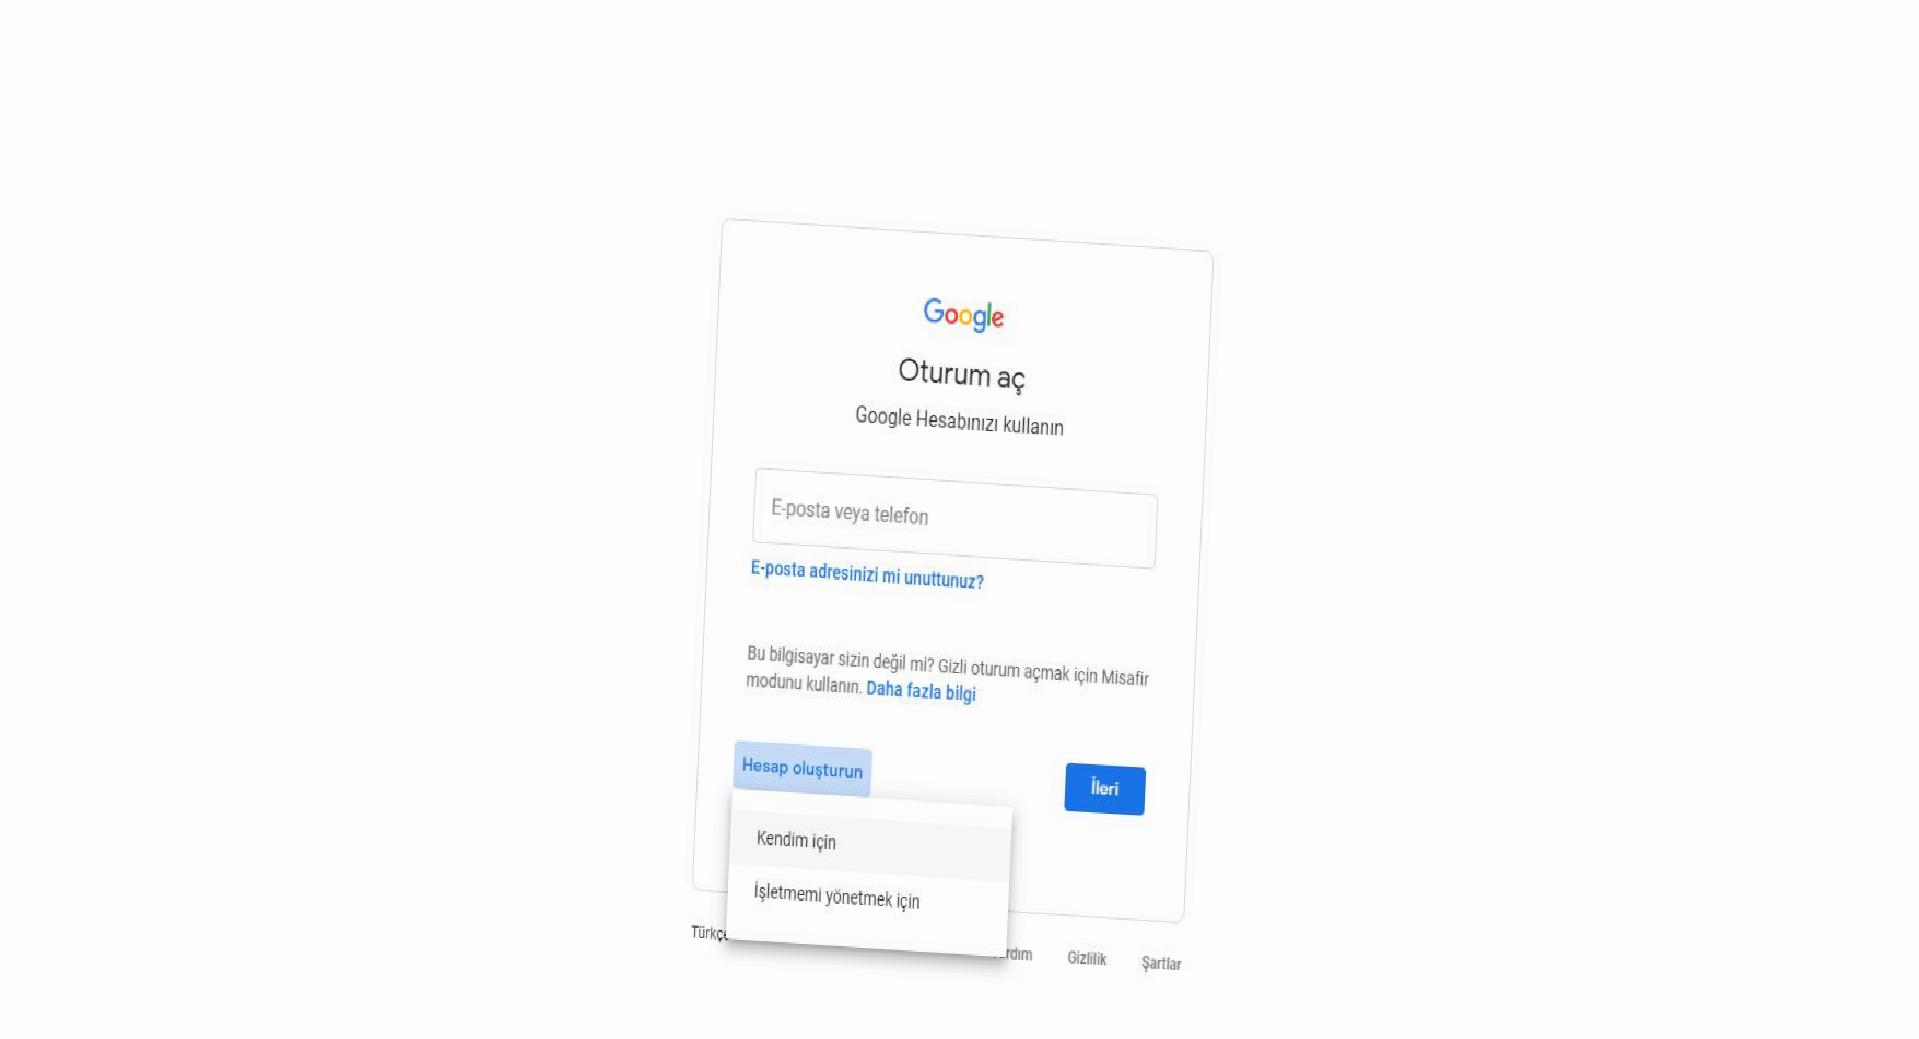Screen dimensions: 1919x1039
Task: Click inside the email box's right end
Action: point(1120,530)
